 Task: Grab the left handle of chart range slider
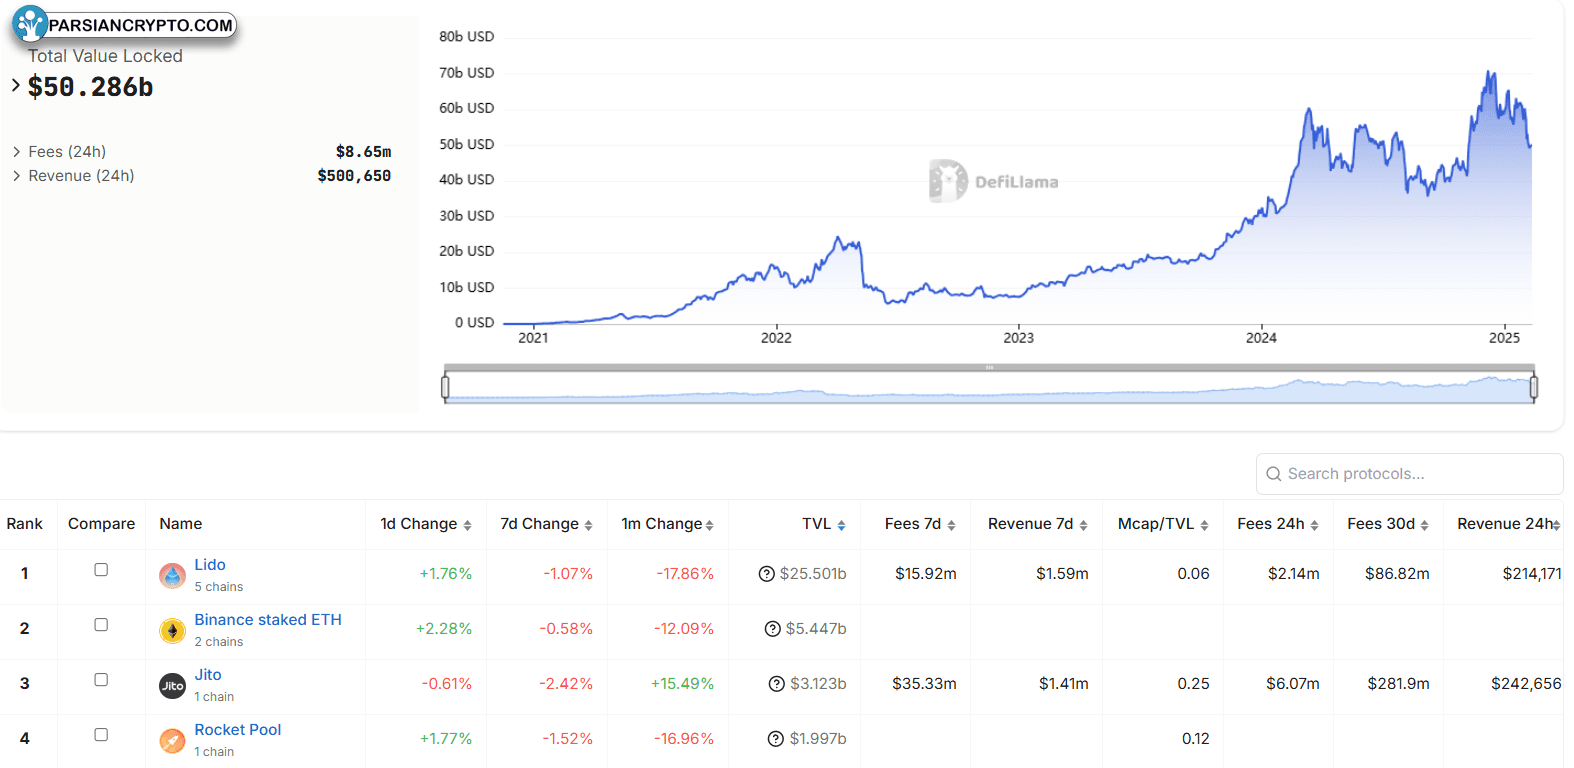tap(445, 387)
